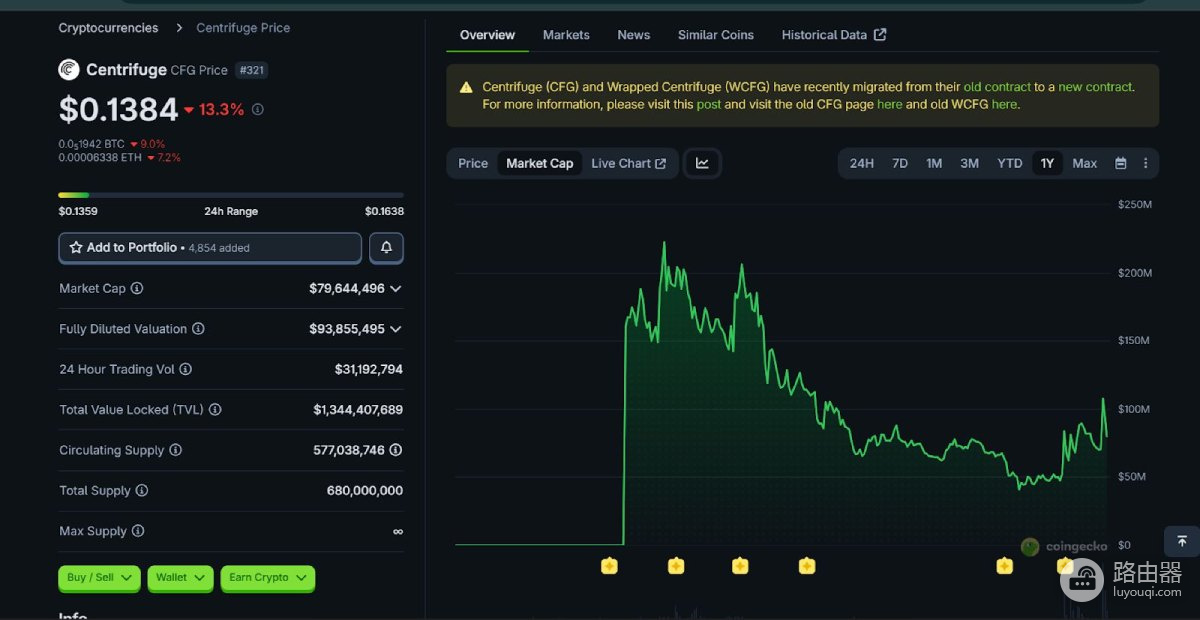The width and height of the screenshot is (1200, 620).
Task: Open the calendar date range picker icon
Action: point(1121,163)
